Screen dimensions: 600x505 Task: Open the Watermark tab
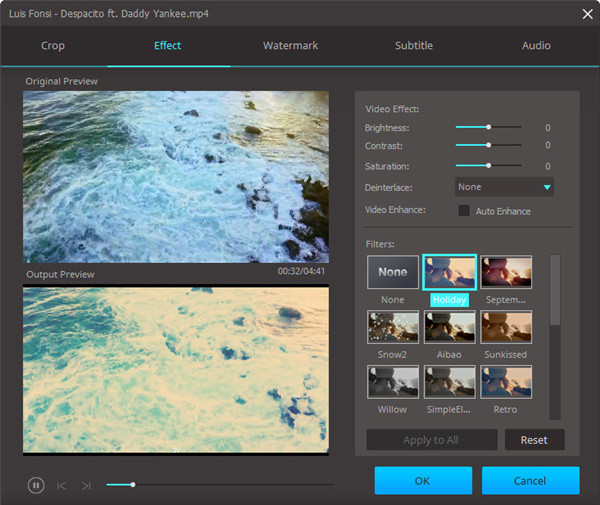(x=290, y=46)
